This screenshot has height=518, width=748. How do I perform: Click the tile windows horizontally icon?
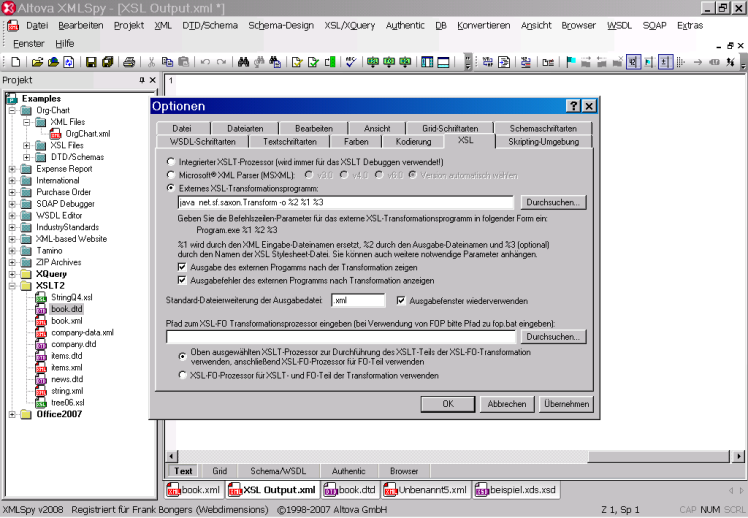[x=443, y=62]
